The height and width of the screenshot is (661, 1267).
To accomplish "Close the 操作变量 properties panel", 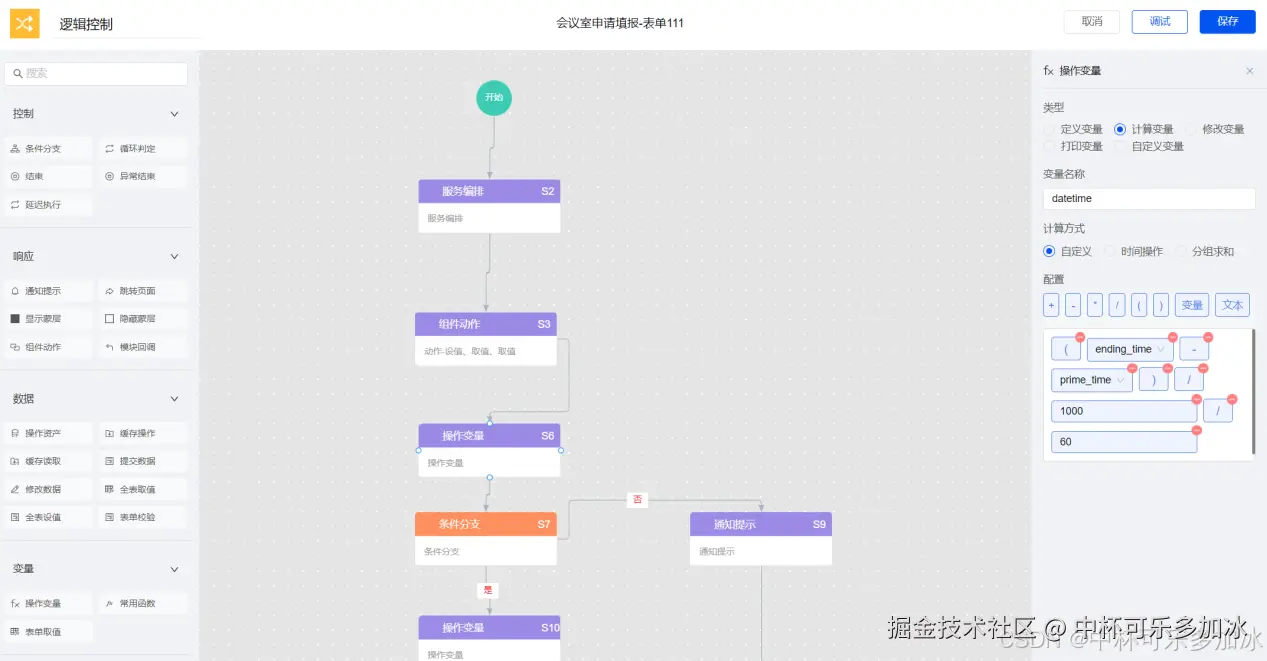I will point(1249,71).
